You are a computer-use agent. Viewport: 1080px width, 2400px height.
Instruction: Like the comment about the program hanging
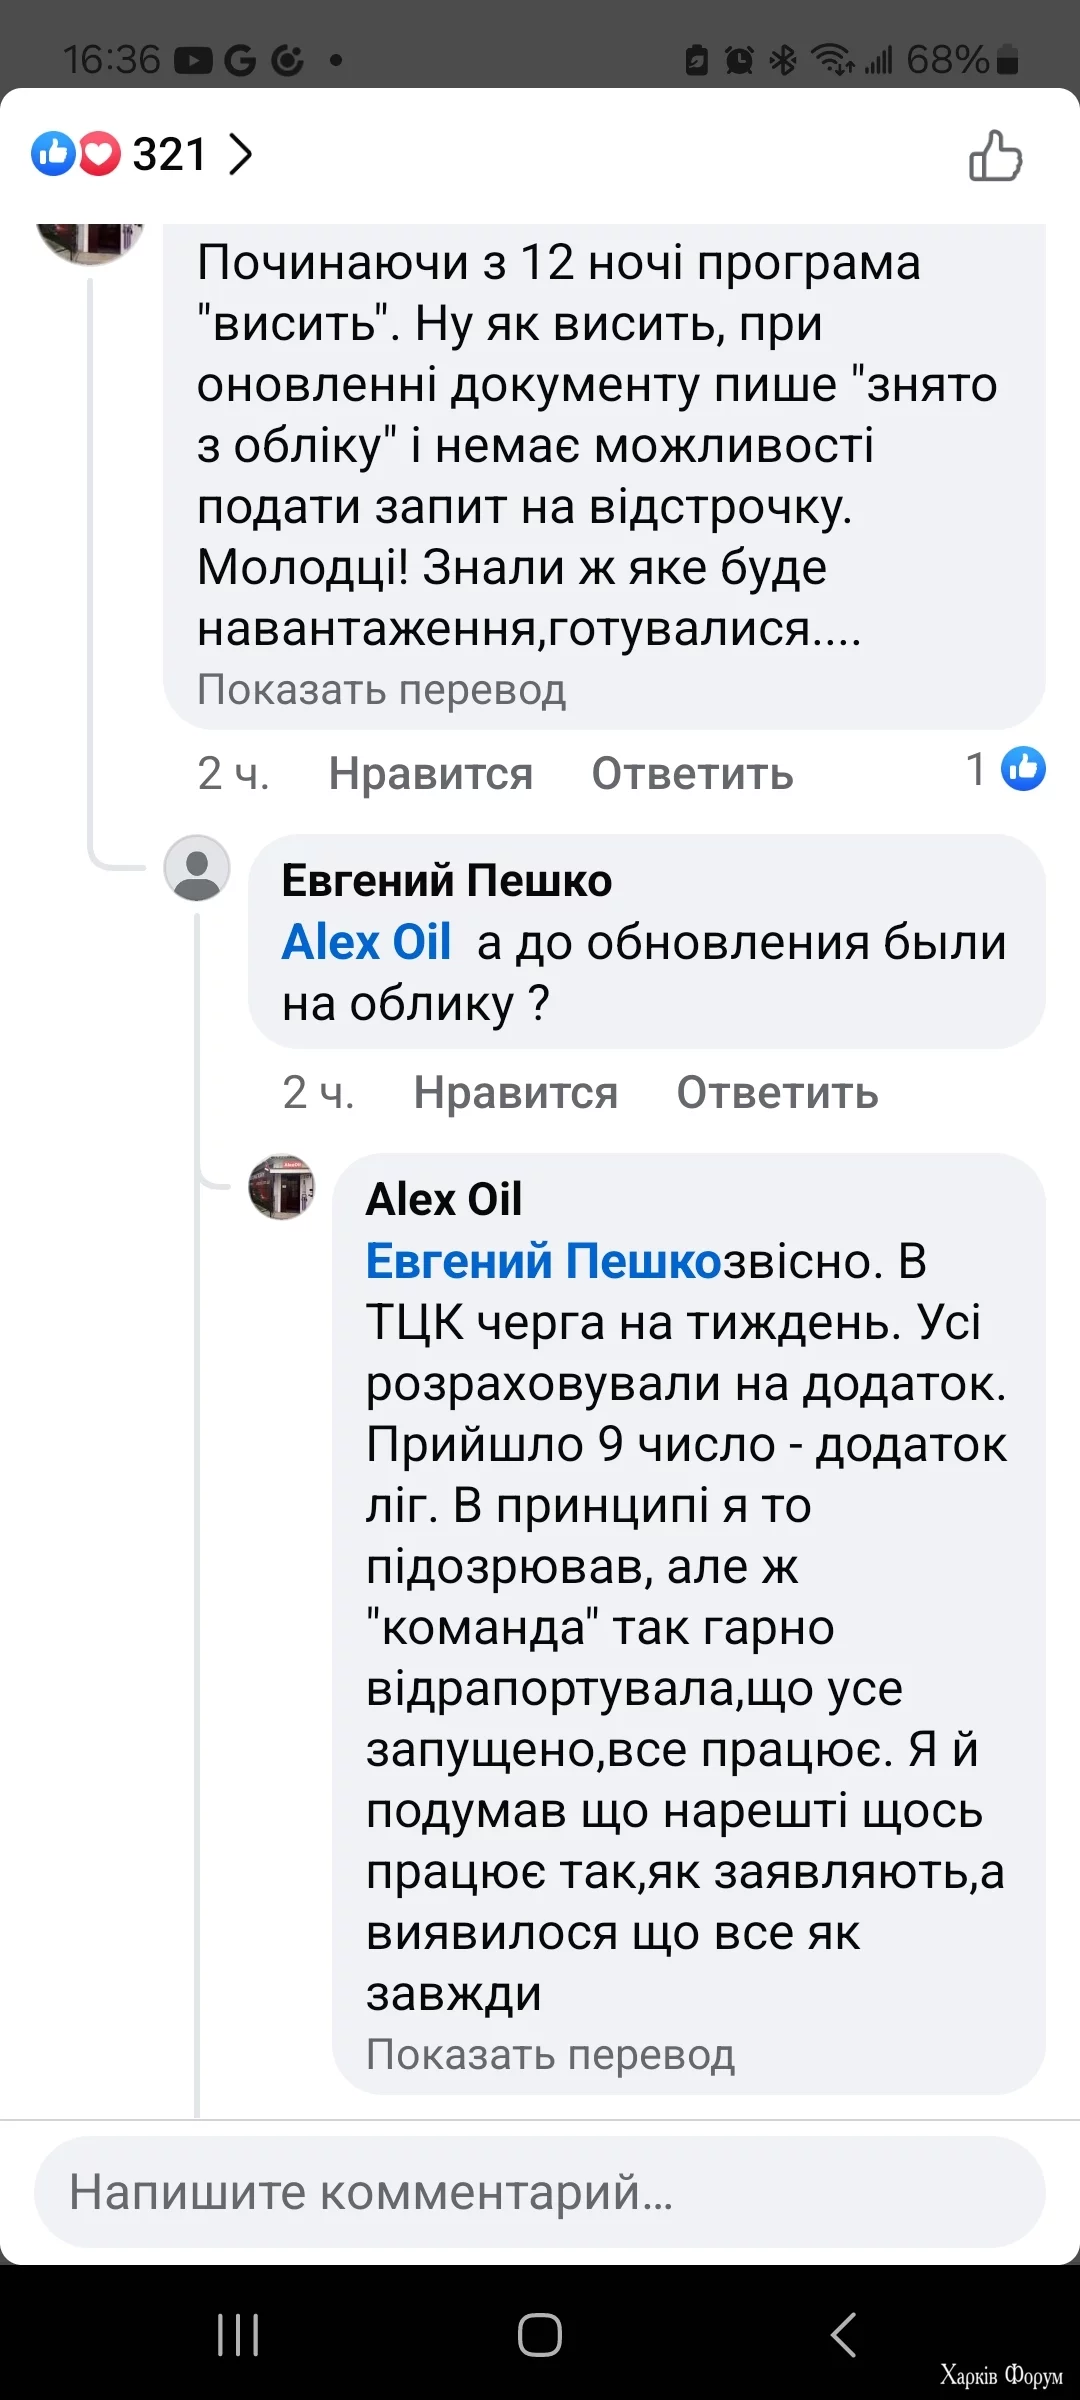[430, 774]
